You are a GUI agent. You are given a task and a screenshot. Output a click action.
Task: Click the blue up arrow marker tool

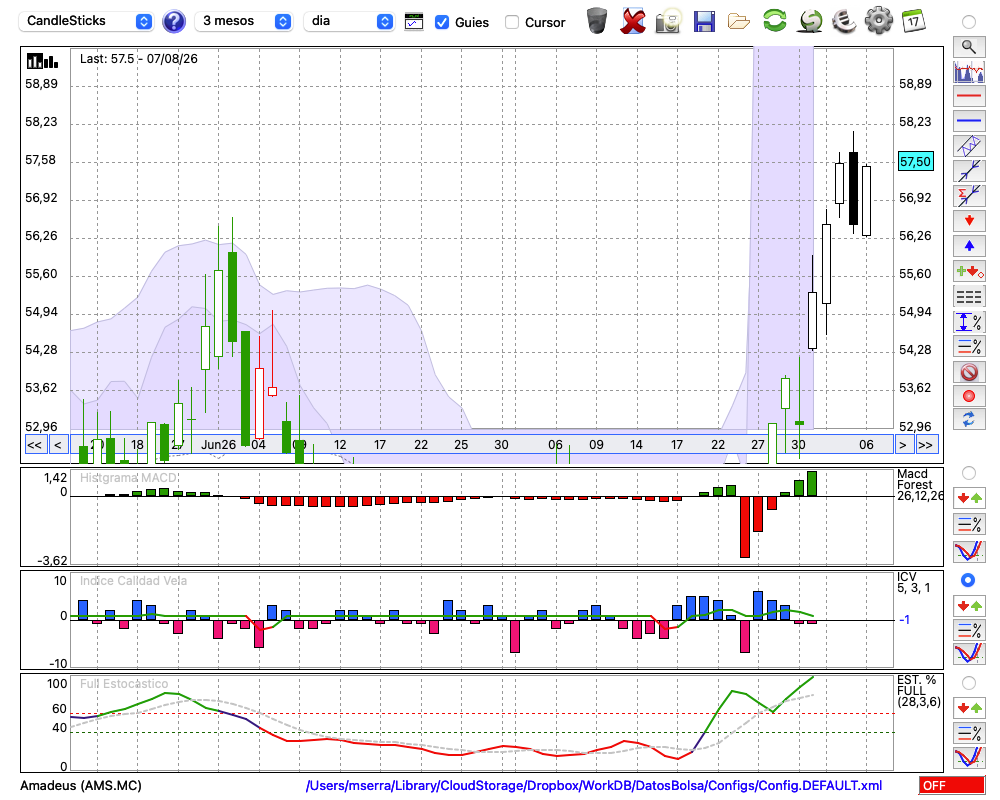click(x=969, y=246)
